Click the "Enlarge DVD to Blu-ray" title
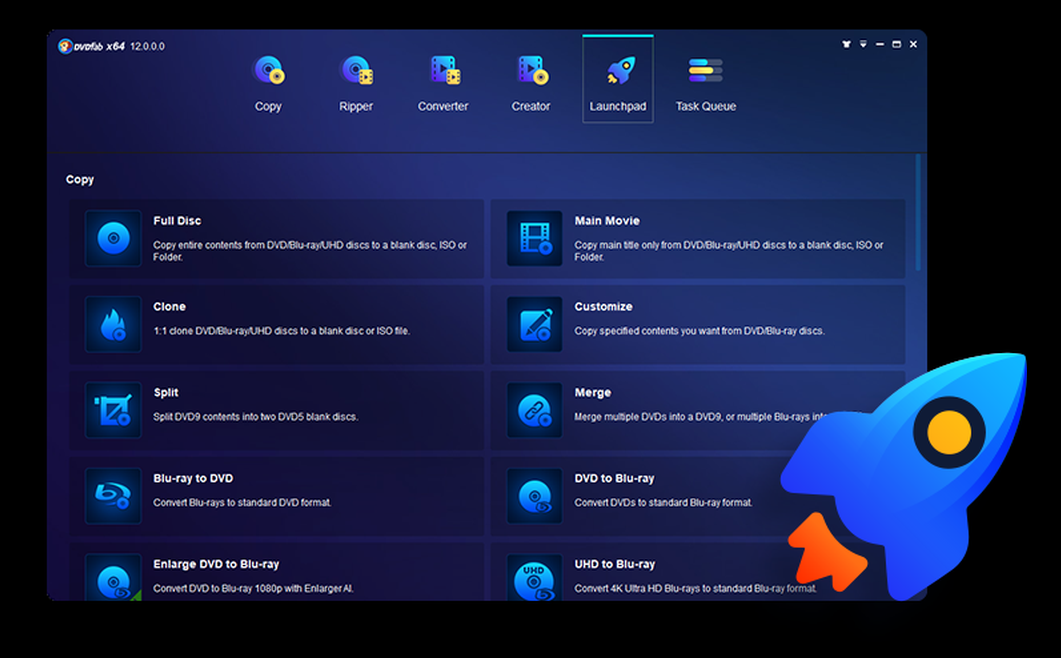The image size is (1061, 658). (x=216, y=564)
